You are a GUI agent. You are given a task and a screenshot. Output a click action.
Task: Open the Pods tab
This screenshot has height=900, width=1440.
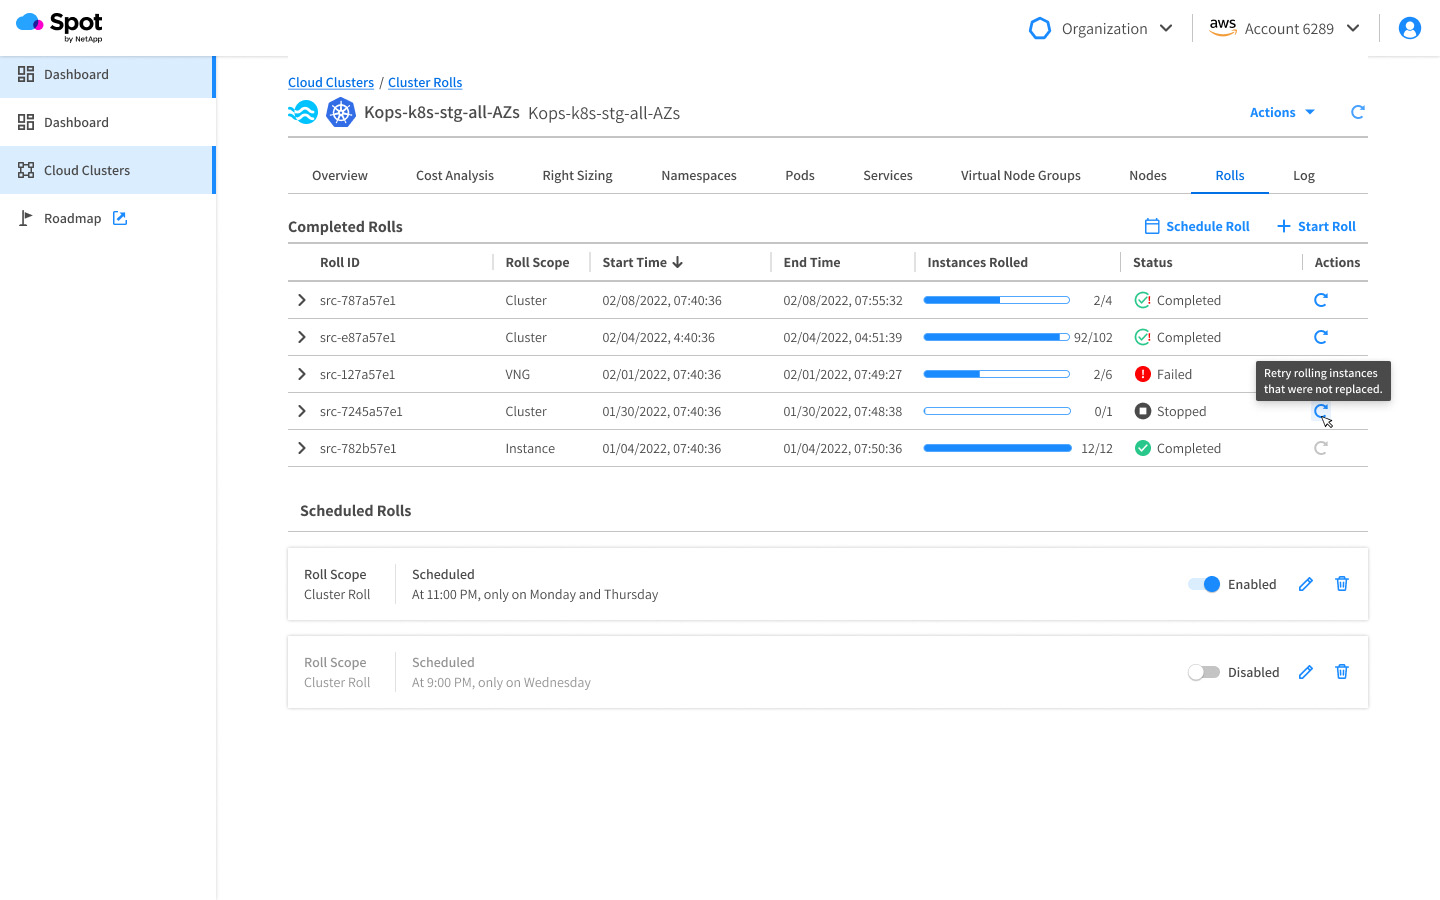point(800,175)
